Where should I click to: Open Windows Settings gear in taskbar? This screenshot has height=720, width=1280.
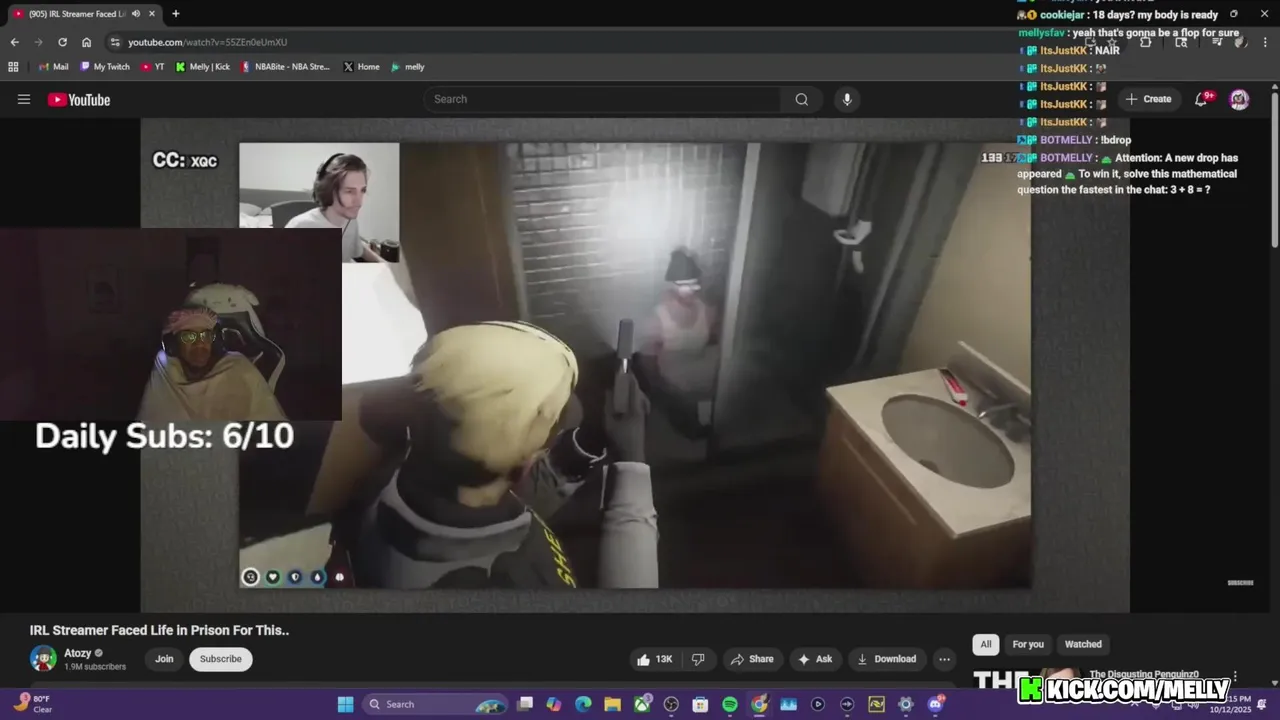pos(906,704)
